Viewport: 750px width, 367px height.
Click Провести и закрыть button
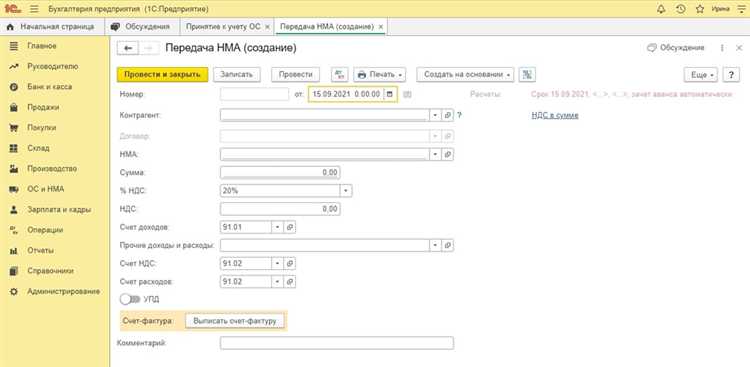coord(163,74)
